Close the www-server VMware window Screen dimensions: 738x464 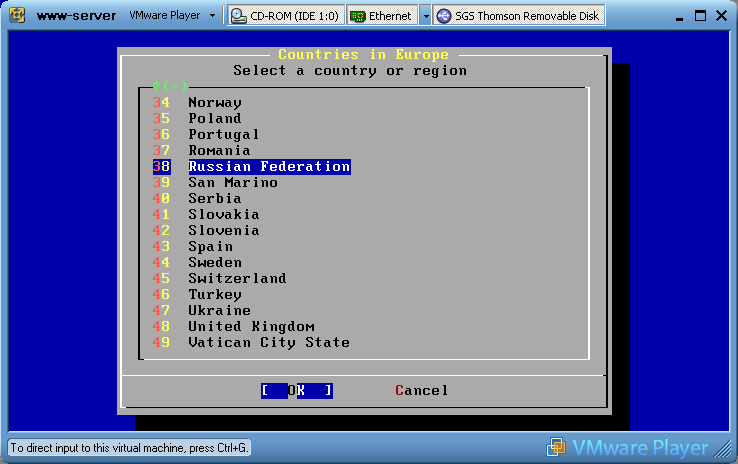pos(721,16)
